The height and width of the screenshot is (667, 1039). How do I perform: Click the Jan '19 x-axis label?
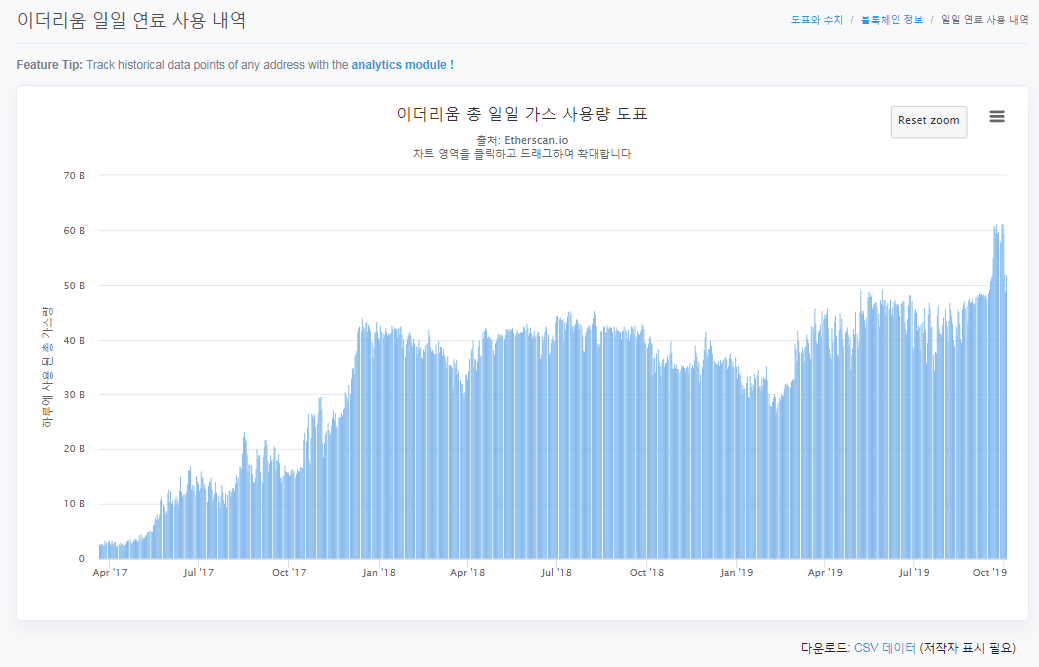point(737,573)
